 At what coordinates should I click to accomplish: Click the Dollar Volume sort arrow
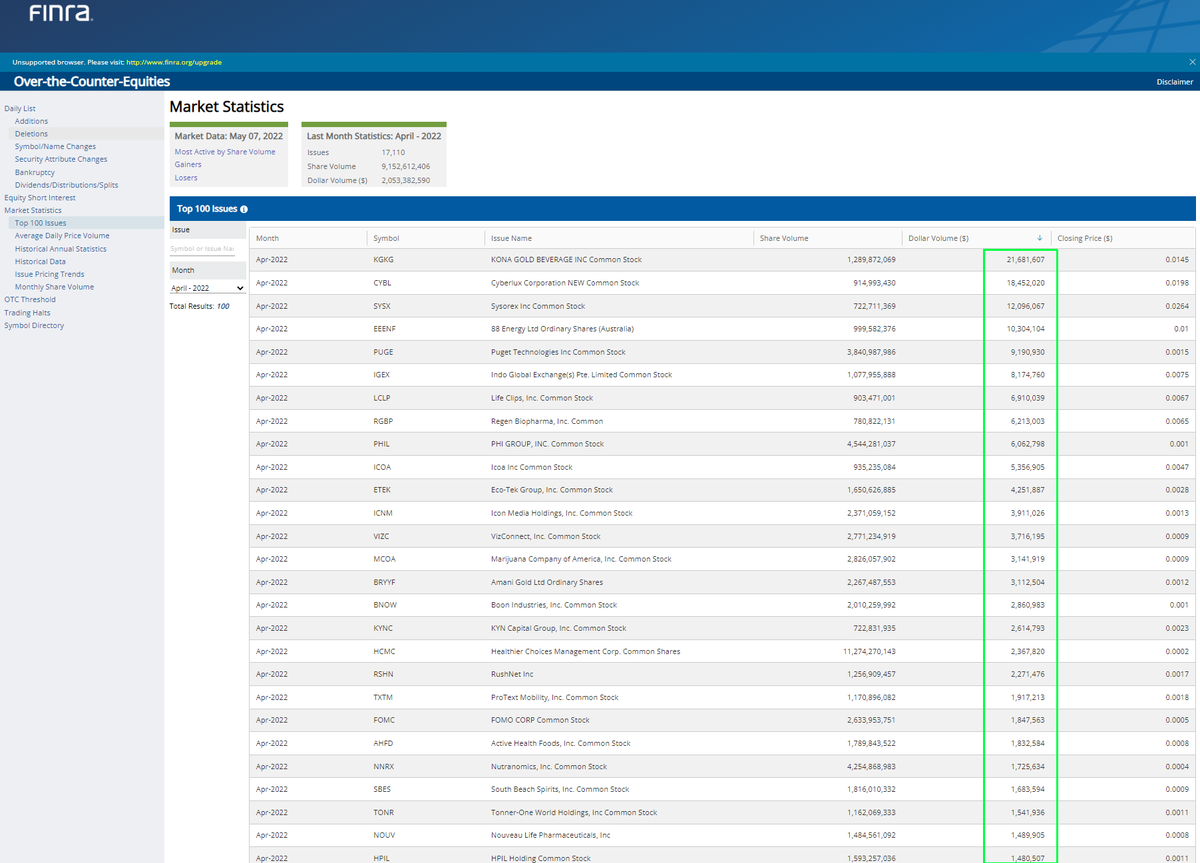(x=1040, y=238)
